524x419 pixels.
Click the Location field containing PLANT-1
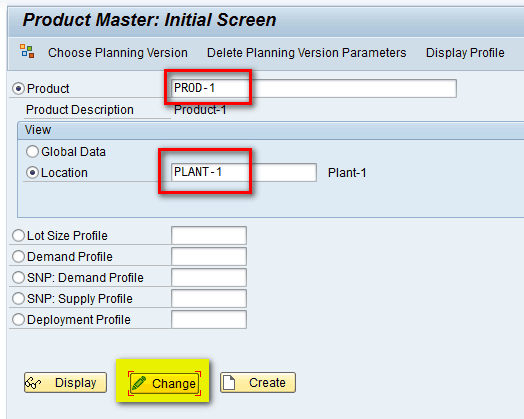tap(244, 172)
